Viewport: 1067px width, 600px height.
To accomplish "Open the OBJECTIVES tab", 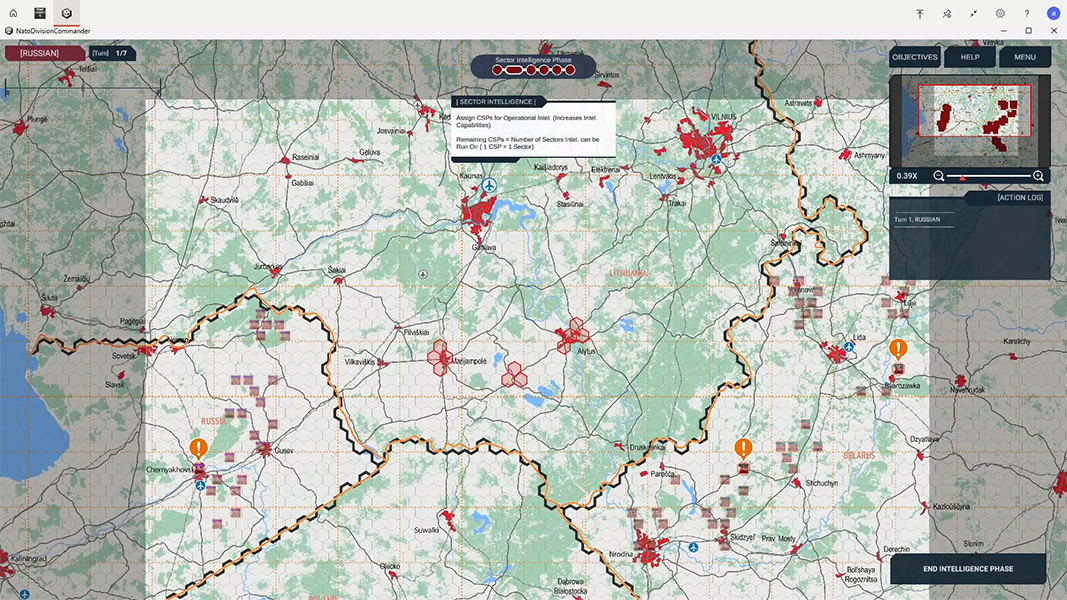I will (x=915, y=57).
